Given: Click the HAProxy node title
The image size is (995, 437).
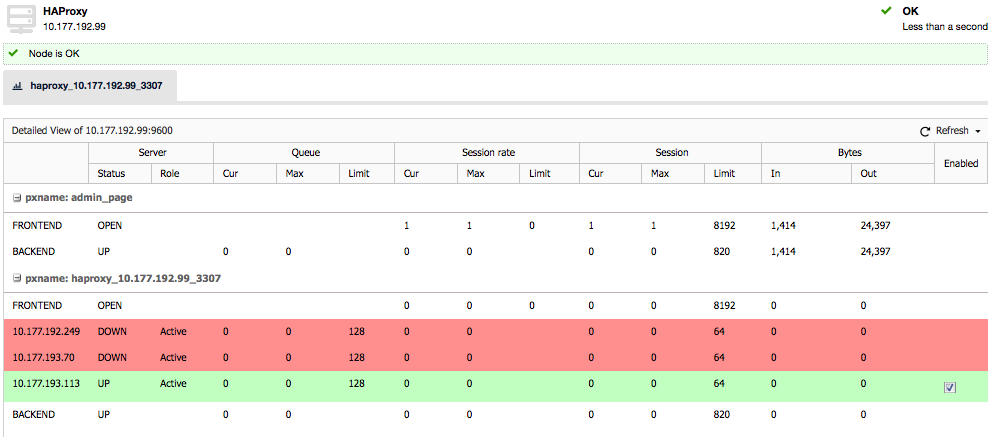Looking at the screenshot, I should point(79,11).
